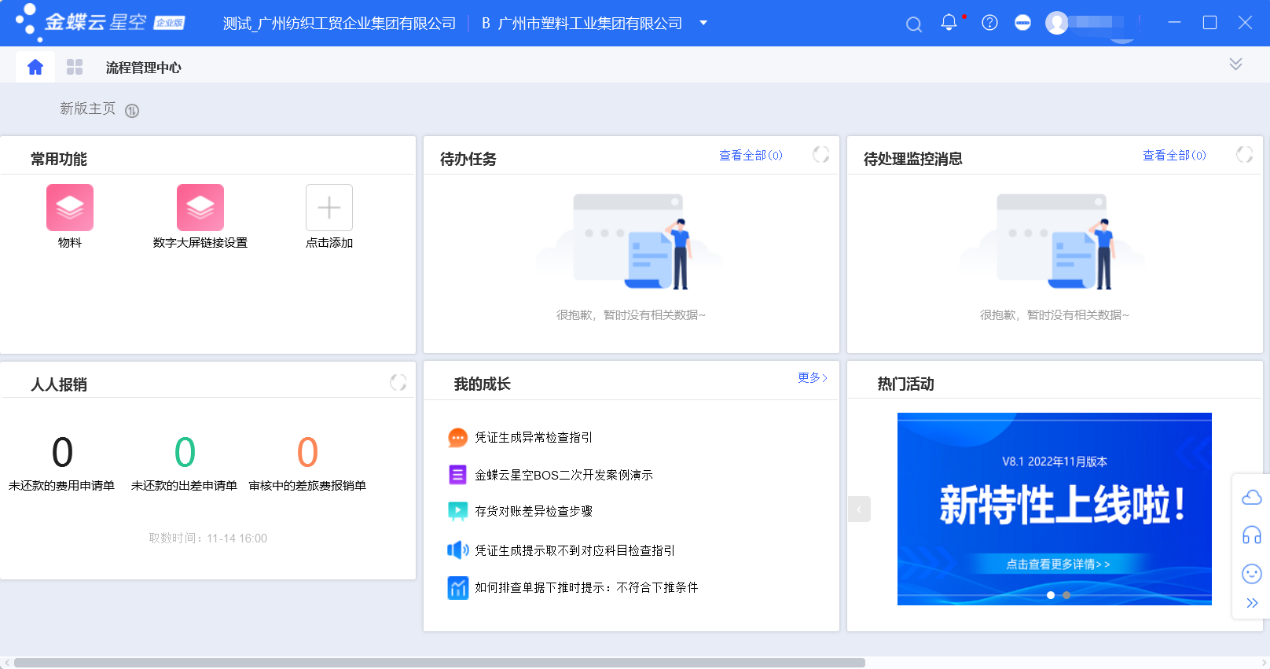Refresh the 人人报销 panel

pos(398,382)
